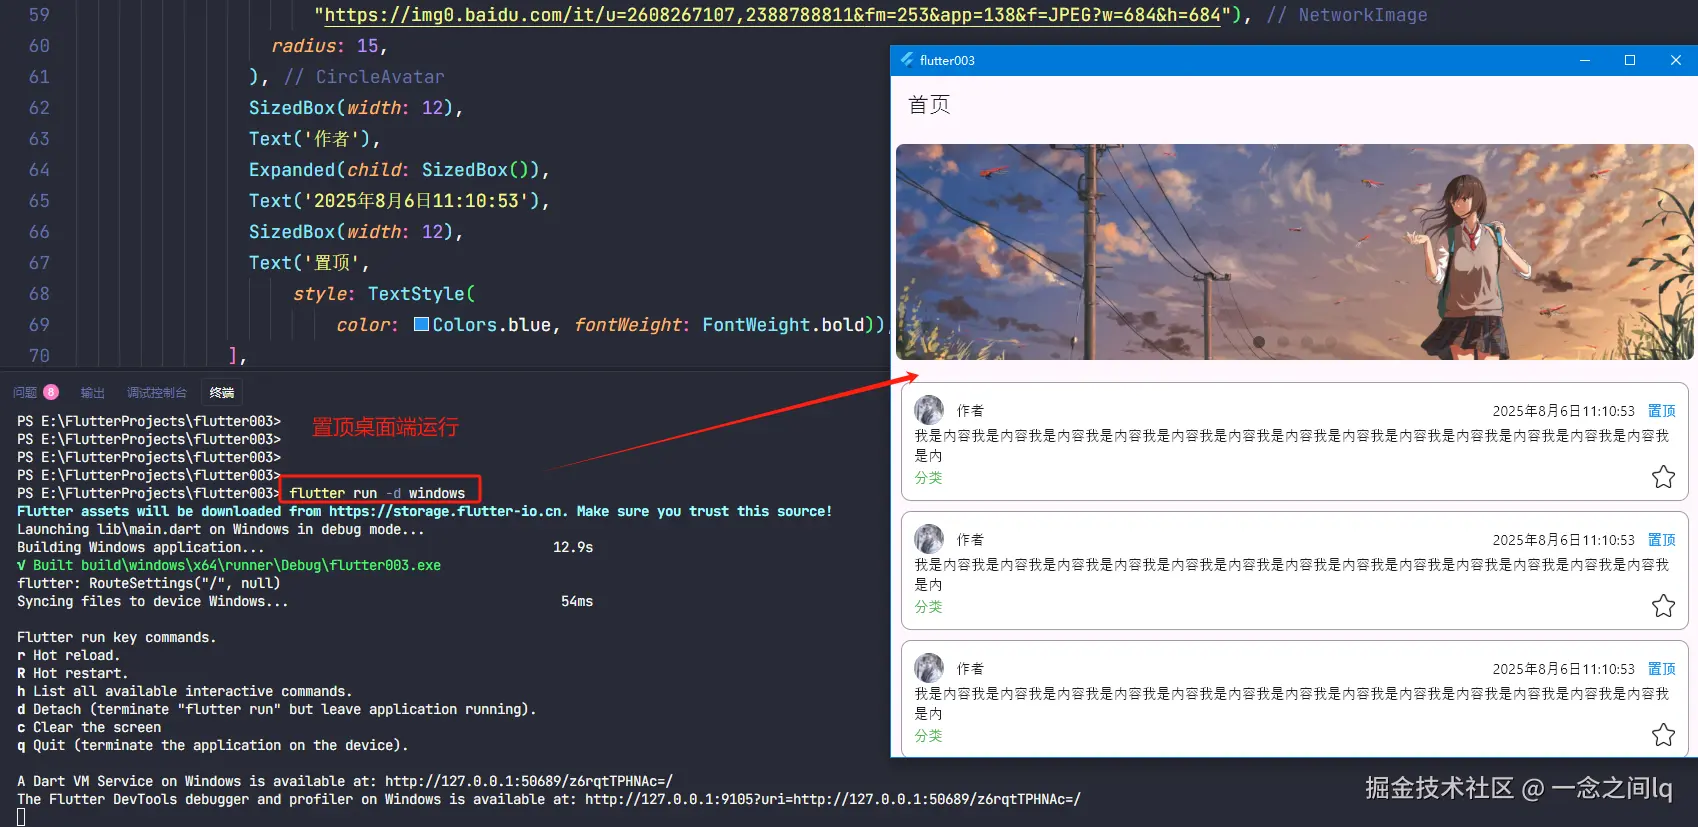Click 'radius: 15,' on line 60

click(x=329, y=46)
